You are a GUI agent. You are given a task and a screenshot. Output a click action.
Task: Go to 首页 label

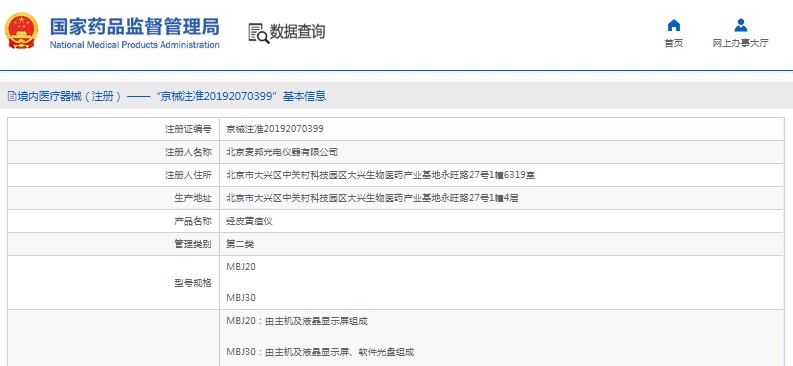pyautogui.click(x=674, y=43)
